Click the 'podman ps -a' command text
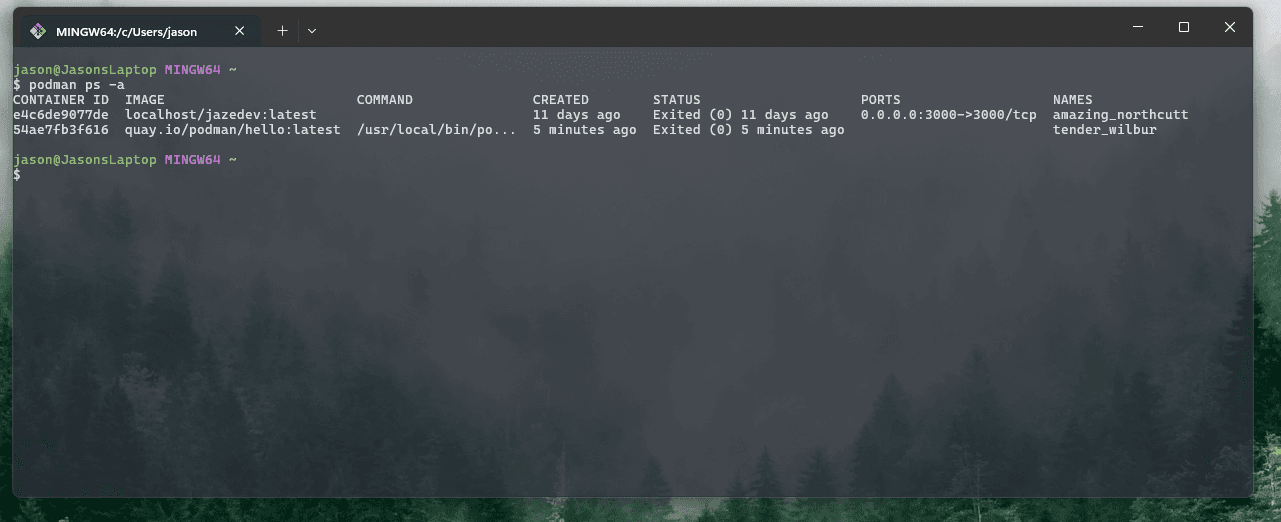The height and width of the screenshot is (522, 1281). tap(77, 85)
